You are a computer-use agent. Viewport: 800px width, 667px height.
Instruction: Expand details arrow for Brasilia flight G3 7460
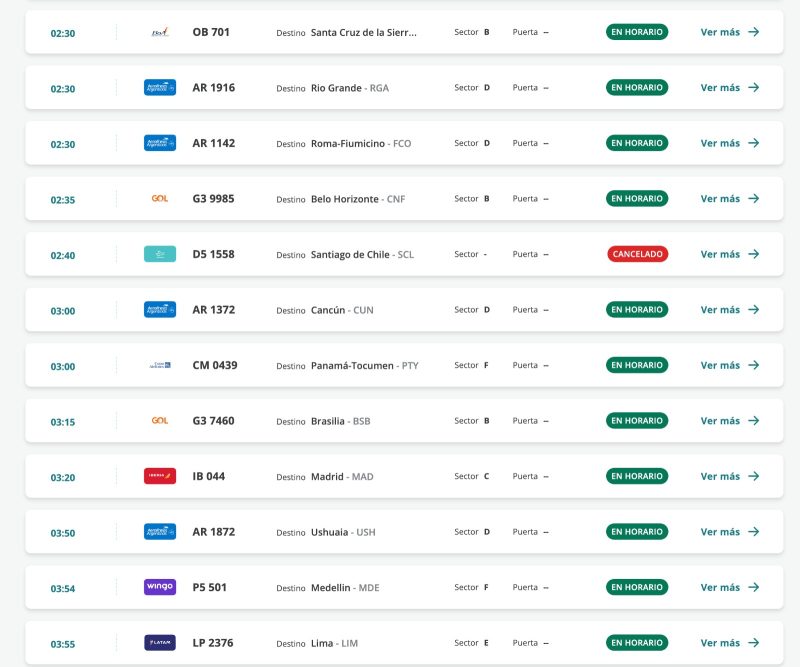754,421
